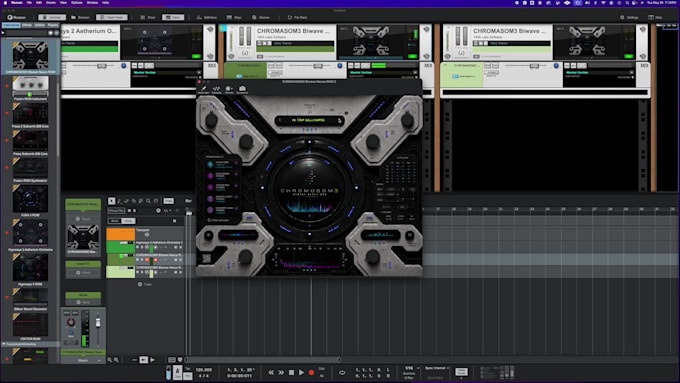Select the Mute tool in sequencer toolbar
Screen dimensions: 680x383
coord(141,201)
